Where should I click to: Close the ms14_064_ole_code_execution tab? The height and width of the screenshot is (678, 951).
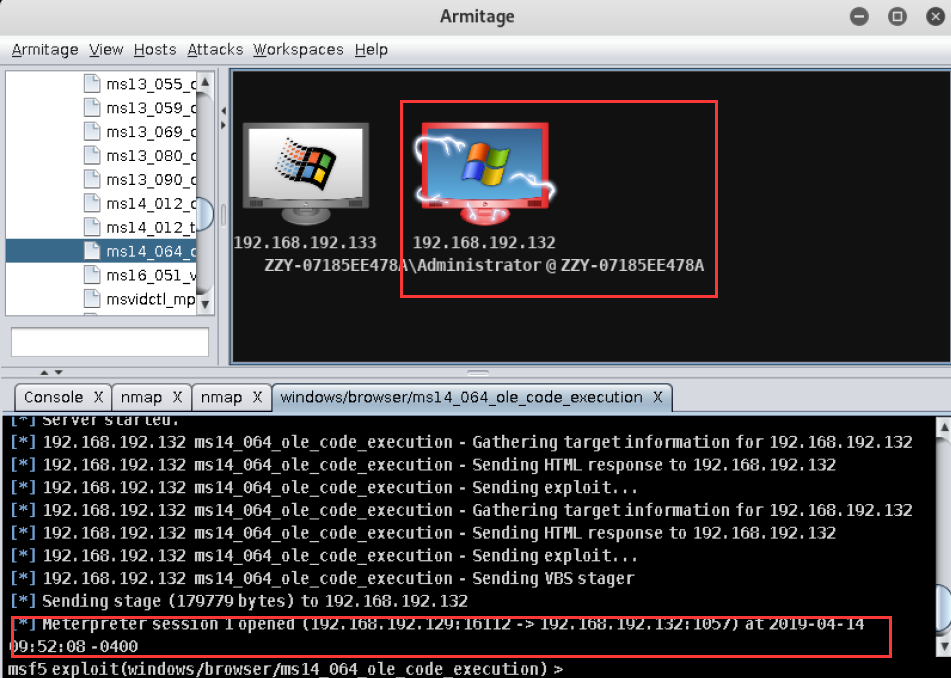click(657, 397)
